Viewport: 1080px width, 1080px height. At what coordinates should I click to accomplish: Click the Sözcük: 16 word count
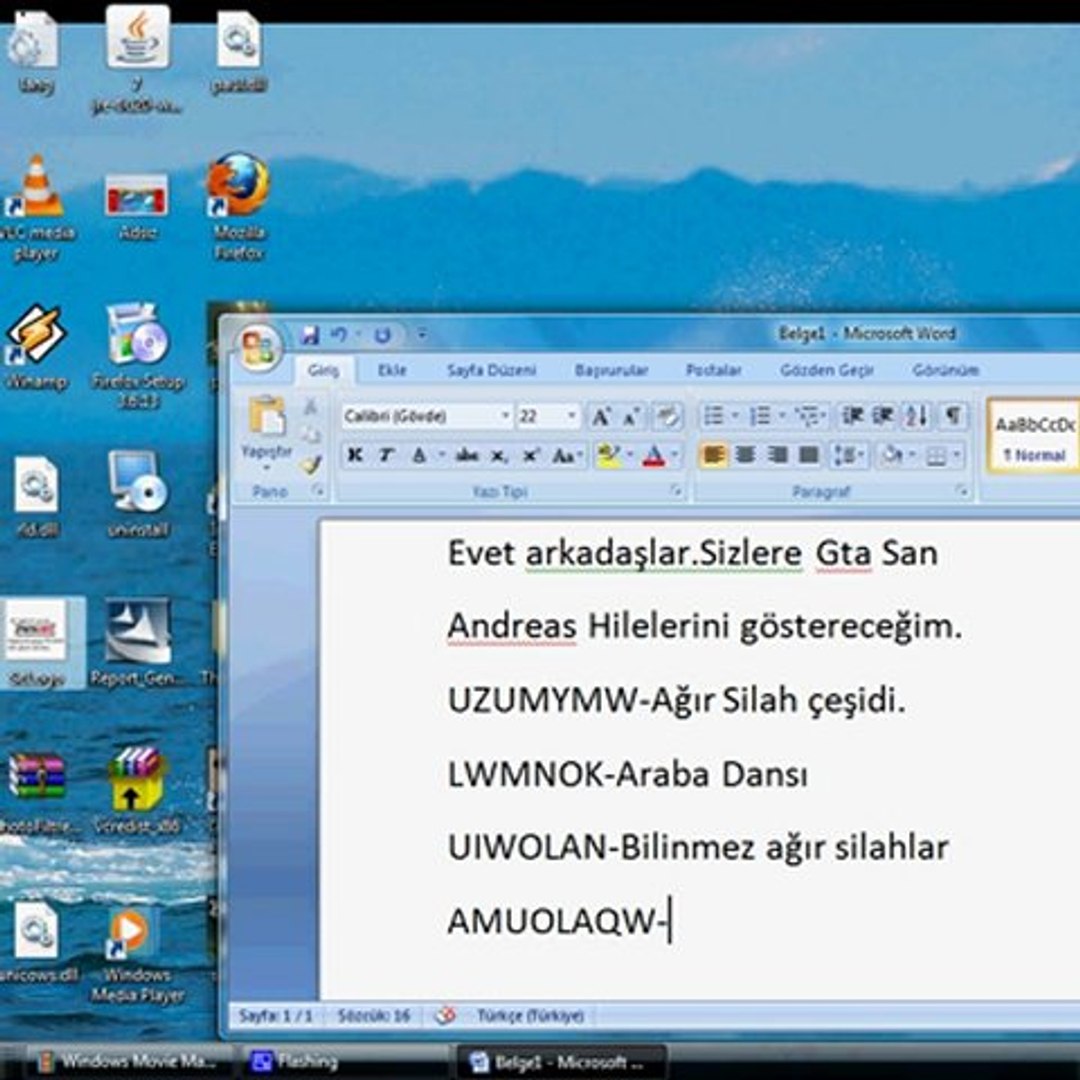click(x=374, y=1015)
